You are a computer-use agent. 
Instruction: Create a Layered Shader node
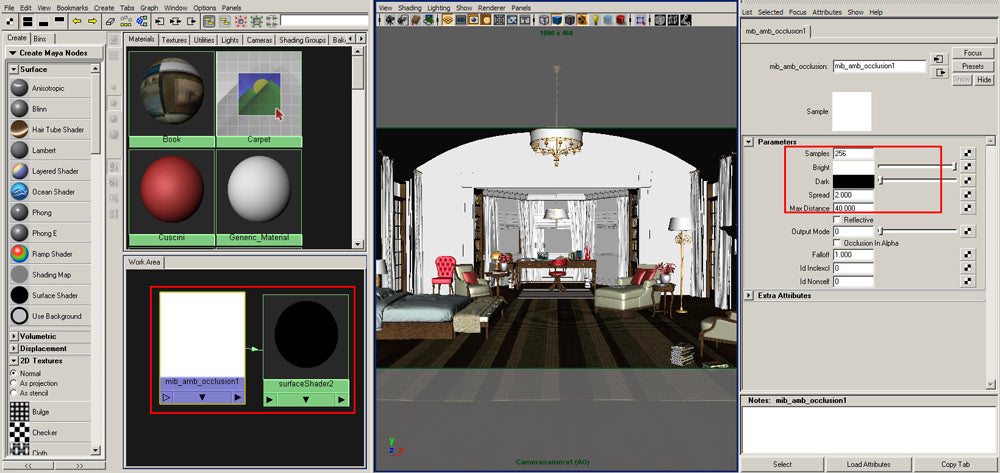coord(50,171)
